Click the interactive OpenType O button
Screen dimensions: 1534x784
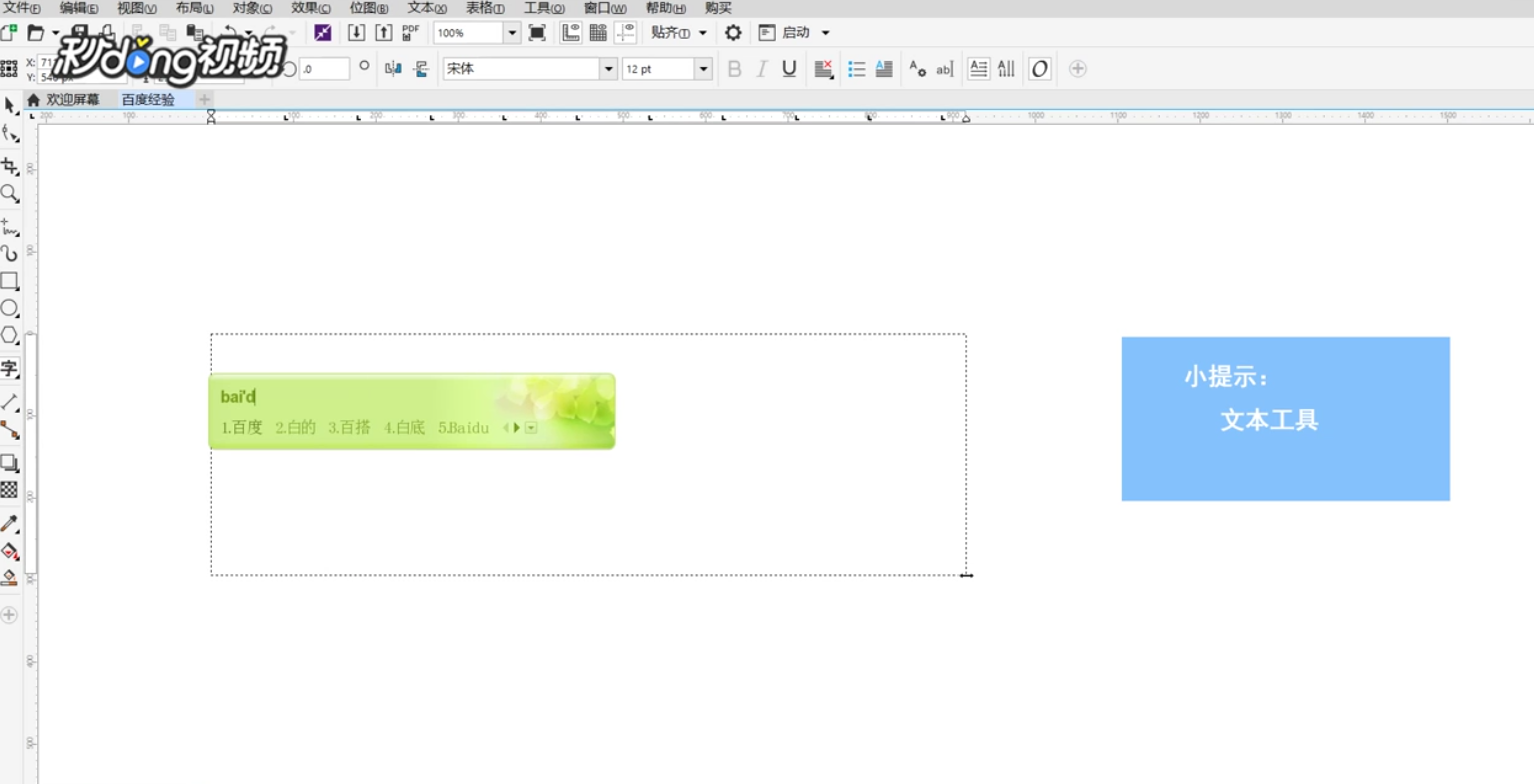pos(1040,69)
